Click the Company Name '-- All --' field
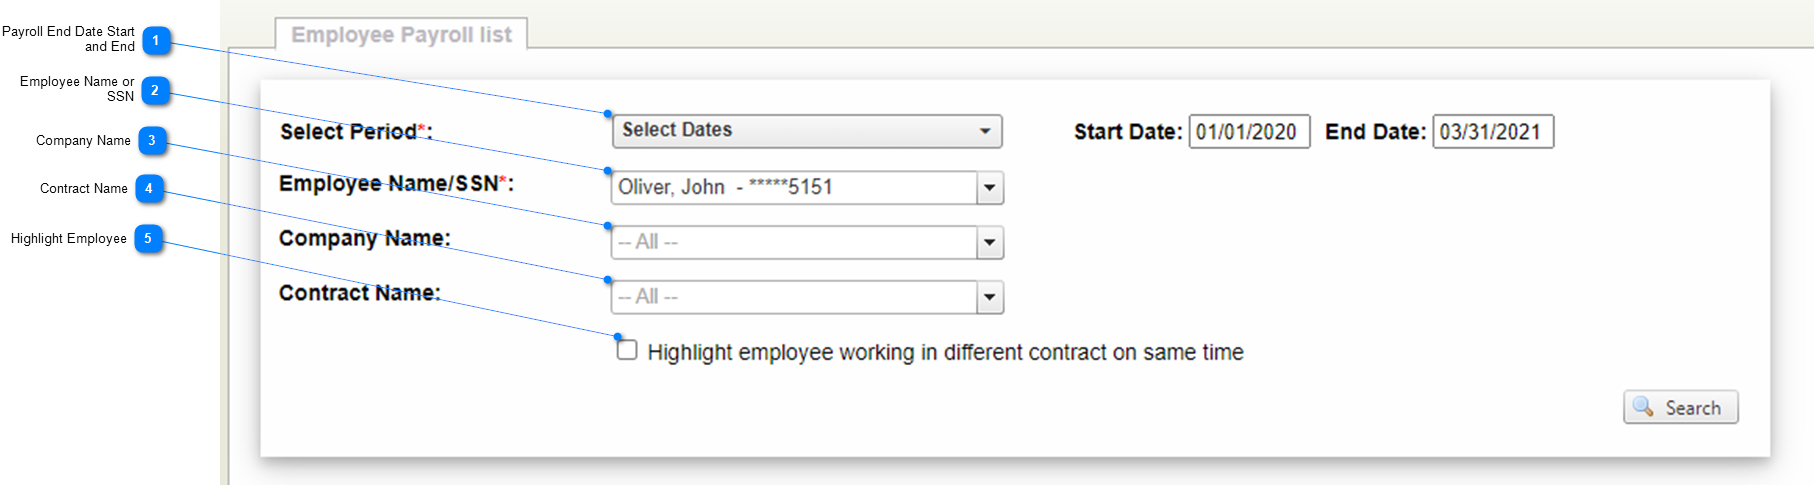The image size is (1814, 485). 794,242
